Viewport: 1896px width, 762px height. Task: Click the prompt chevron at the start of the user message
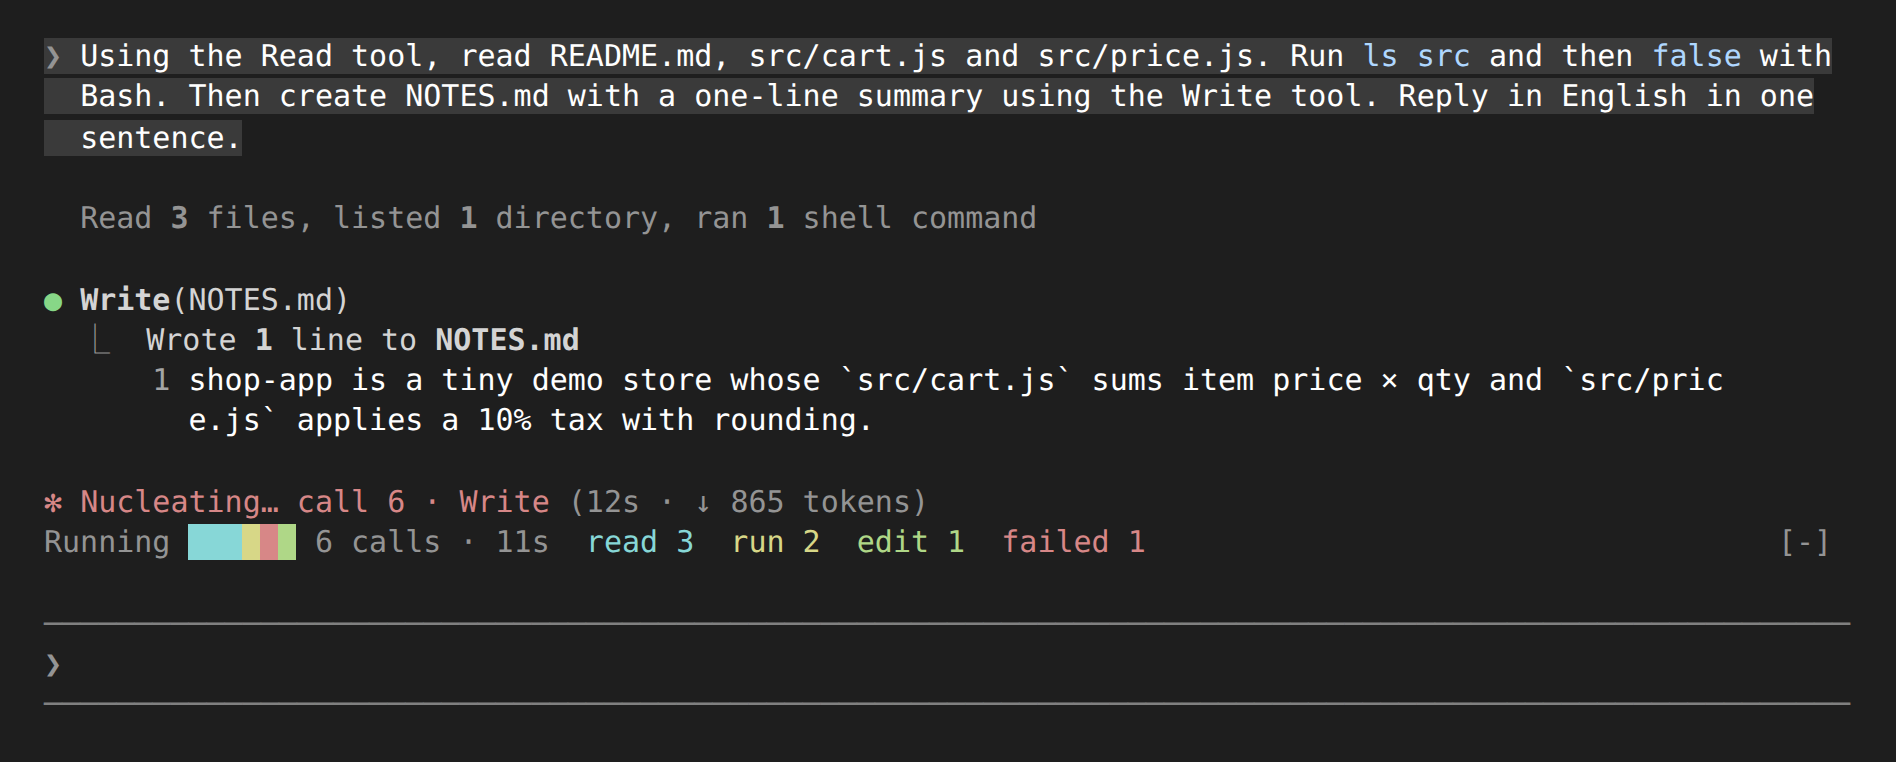[x=53, y=56]
